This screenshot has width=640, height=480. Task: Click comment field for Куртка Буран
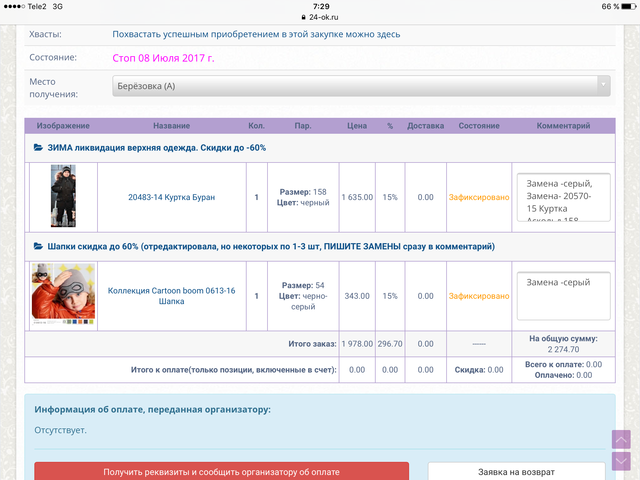click(x=563, y=197)
